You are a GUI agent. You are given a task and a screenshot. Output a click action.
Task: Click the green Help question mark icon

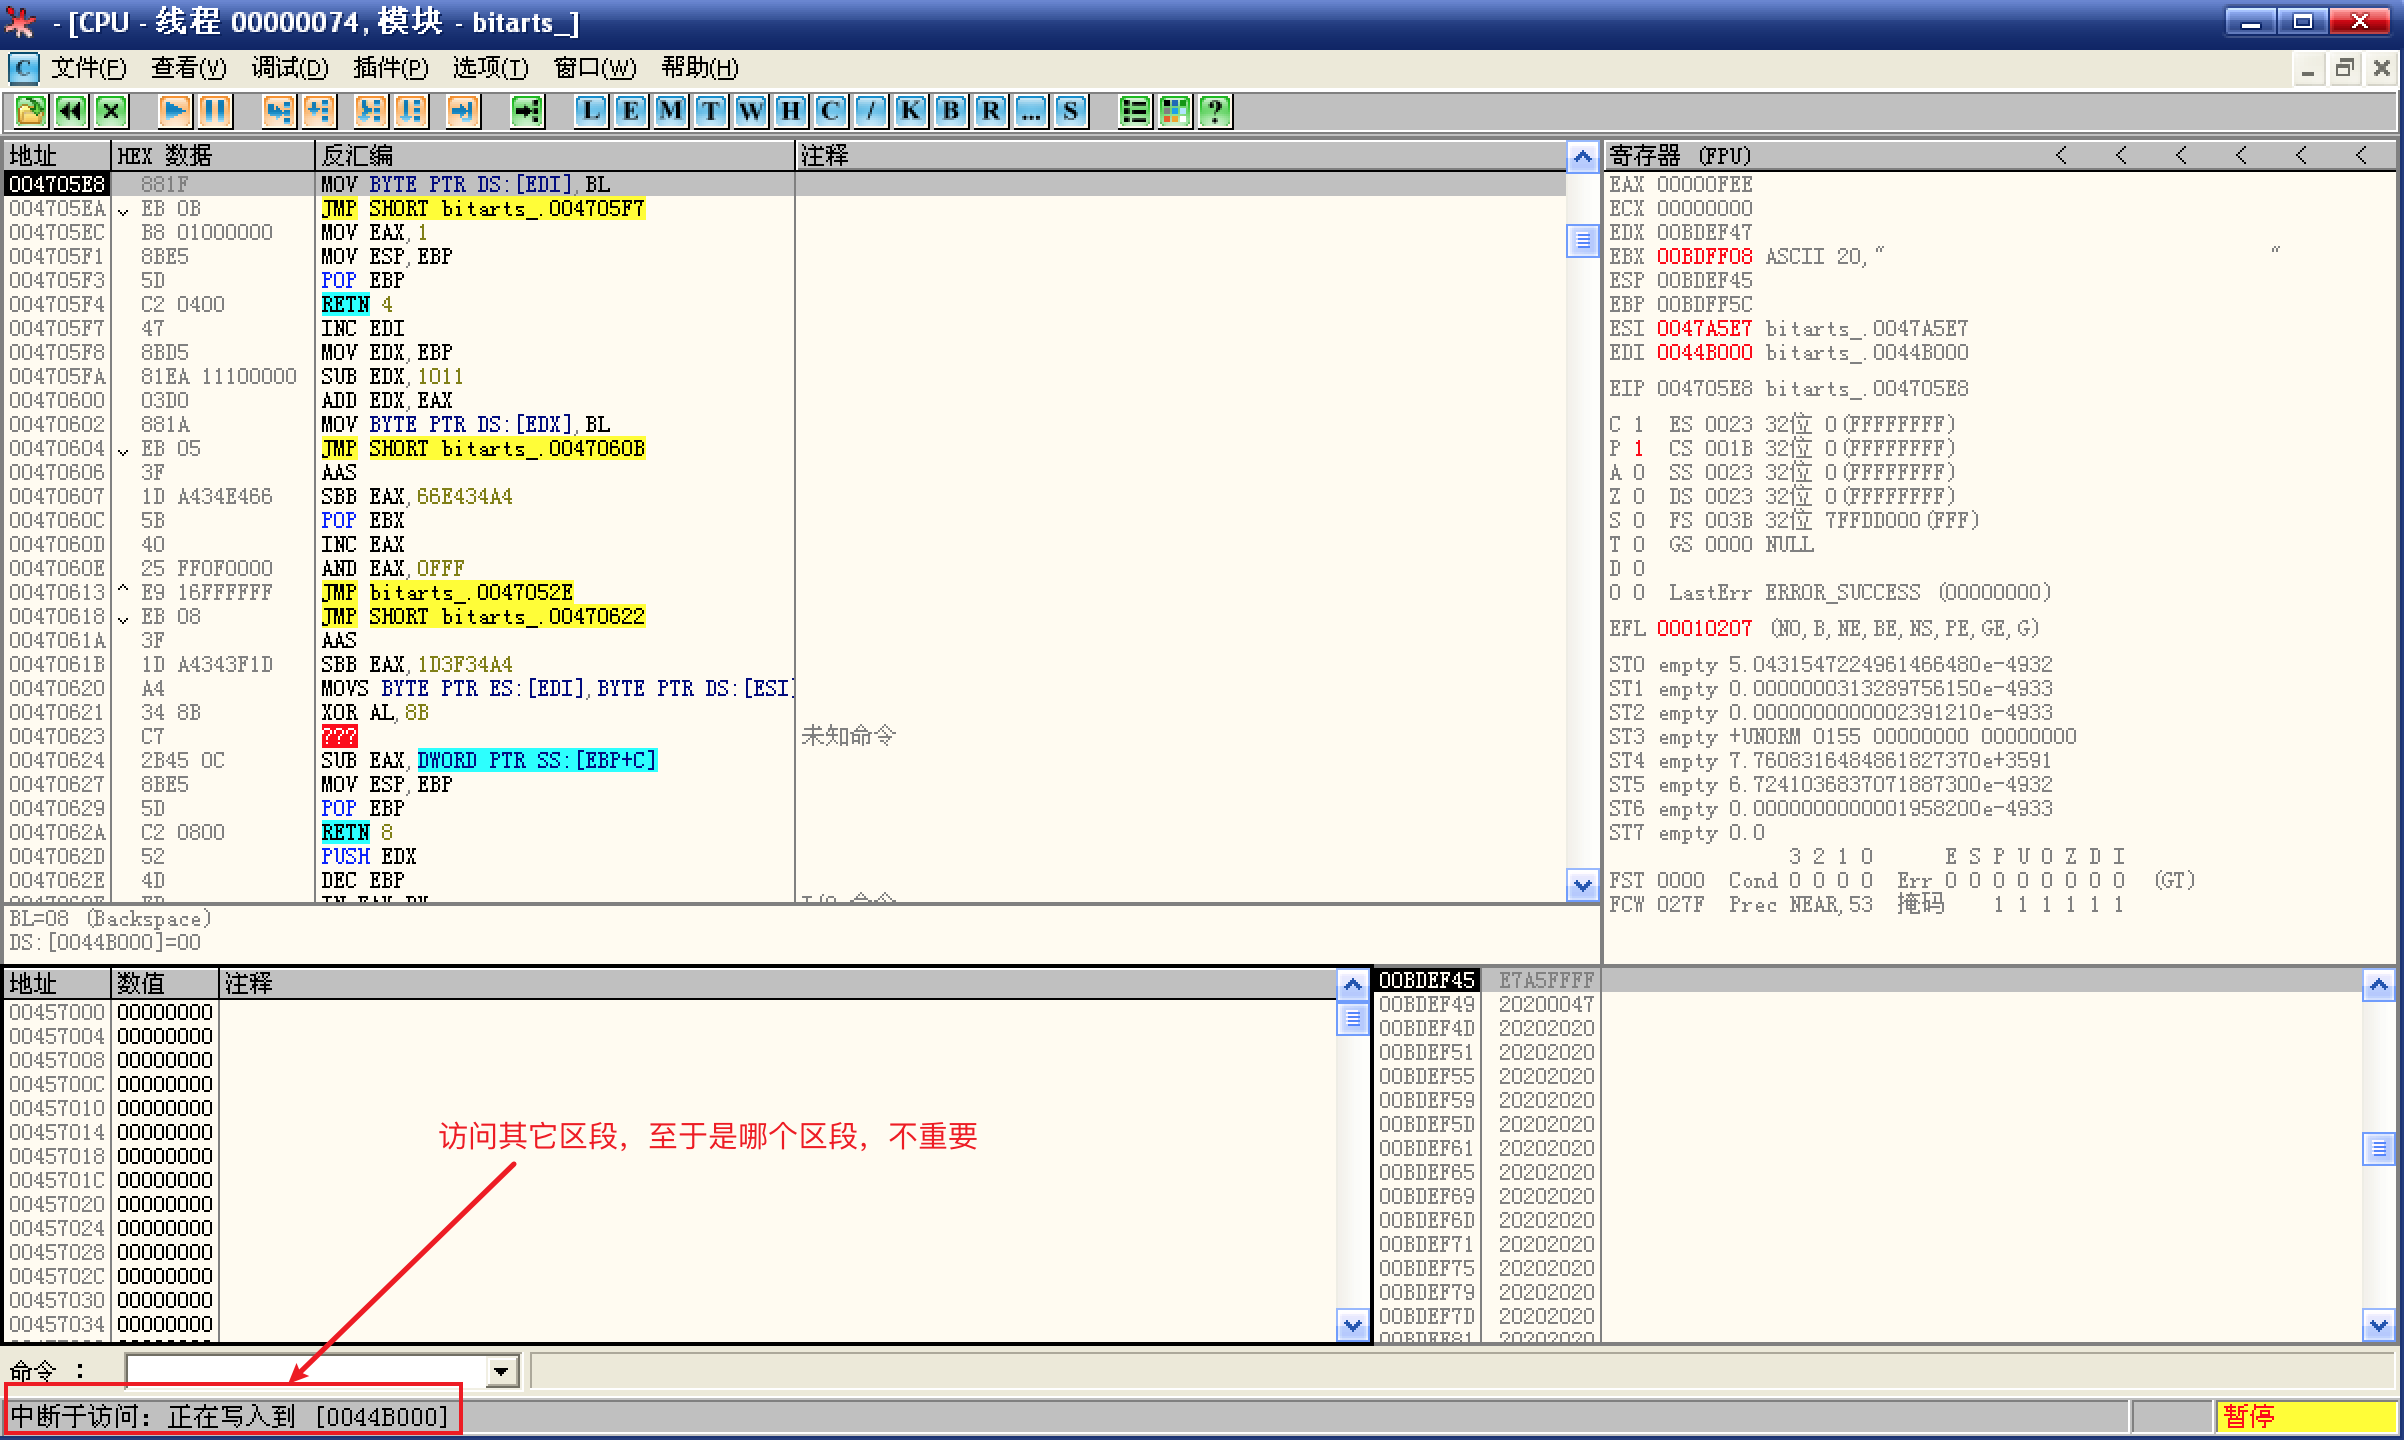(1215, 111)
